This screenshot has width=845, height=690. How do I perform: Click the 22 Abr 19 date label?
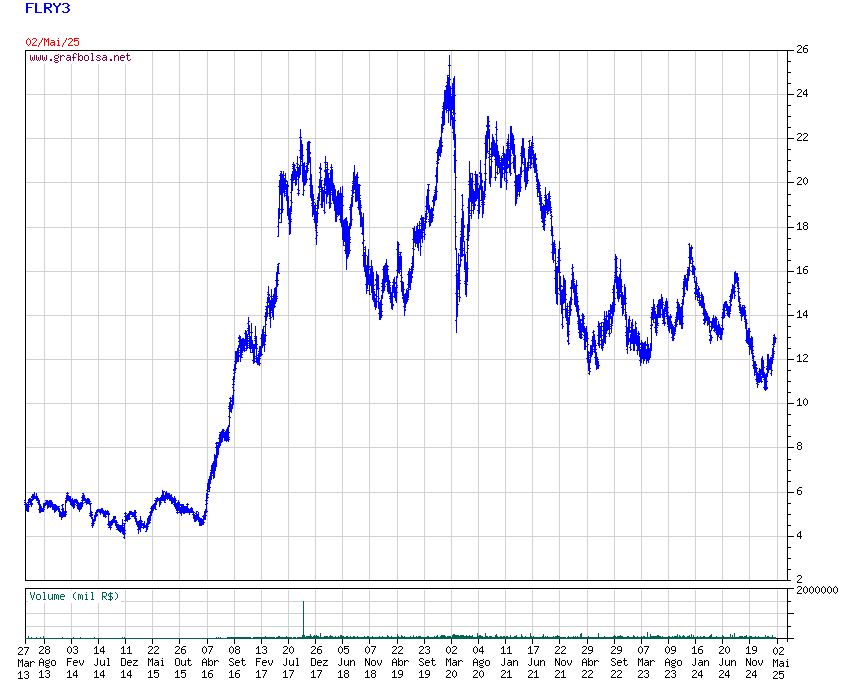(399, 663)
